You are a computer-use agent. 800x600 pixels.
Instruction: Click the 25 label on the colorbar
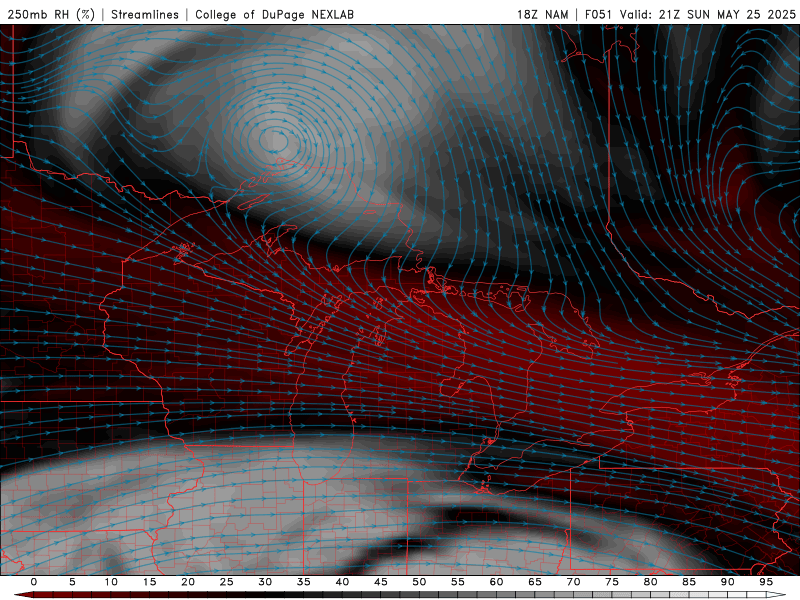[x=227, y=582]
